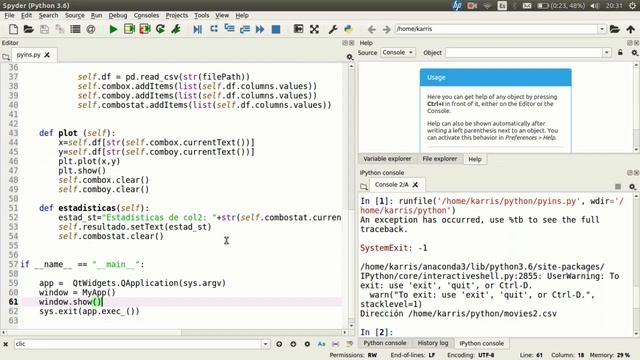Close the find bar with the X
This screenshot has height=360, width=640.
[x=6, y=344]
